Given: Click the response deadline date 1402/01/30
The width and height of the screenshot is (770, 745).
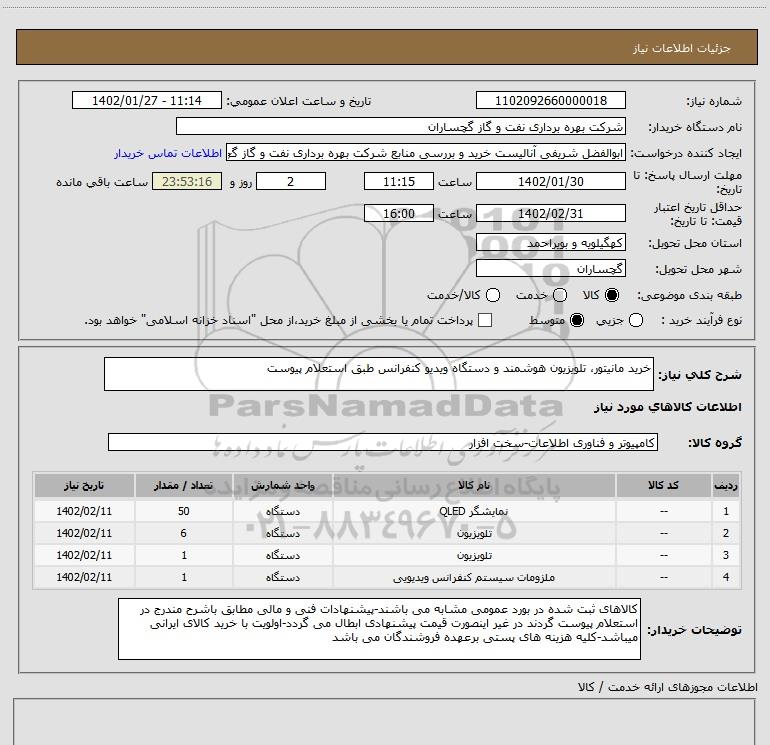Looking at the screenshot, I should point(550,181).
